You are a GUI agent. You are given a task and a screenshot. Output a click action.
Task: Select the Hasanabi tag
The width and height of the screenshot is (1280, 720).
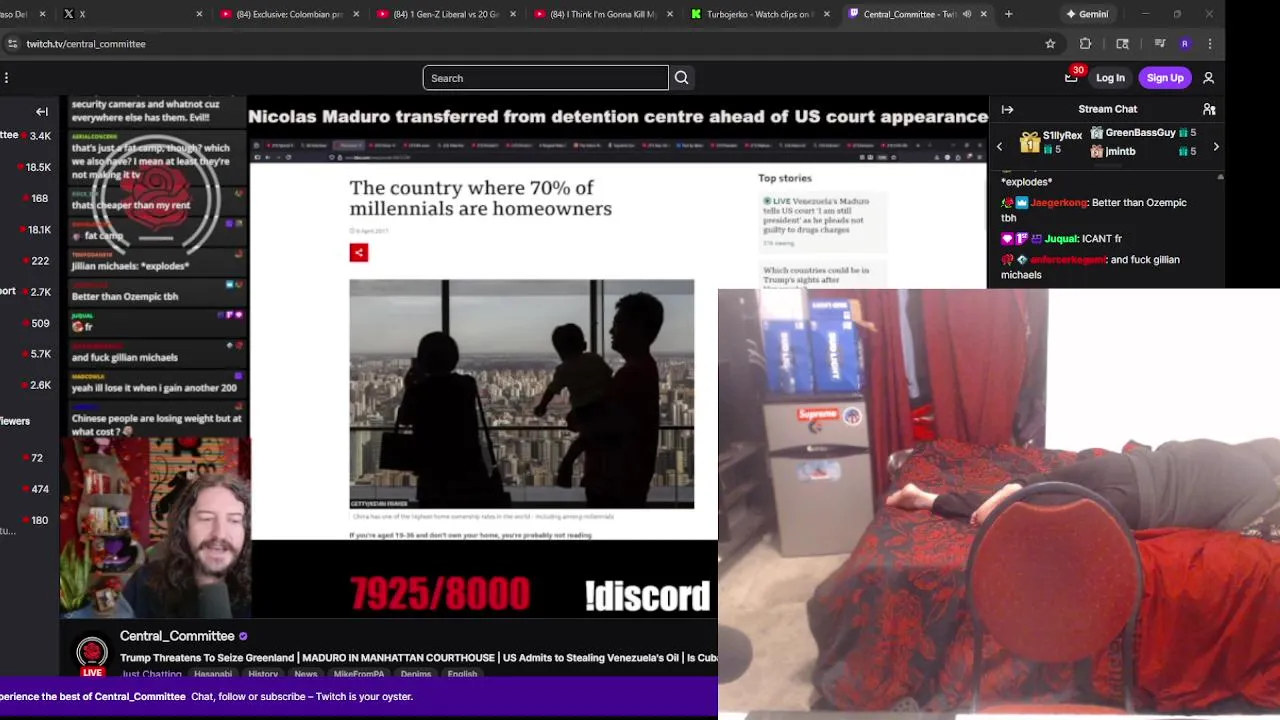coord(214,674)
